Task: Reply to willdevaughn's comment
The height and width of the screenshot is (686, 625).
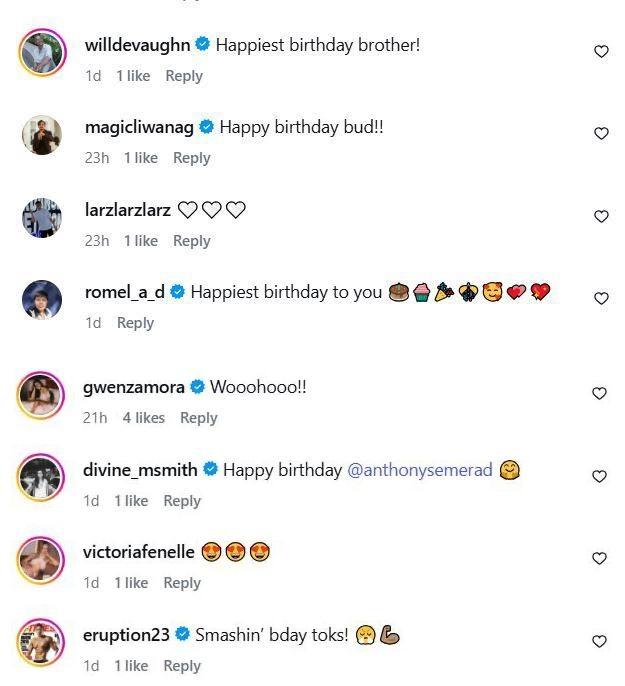Action: pyautogui.click(x=184, y=76)
